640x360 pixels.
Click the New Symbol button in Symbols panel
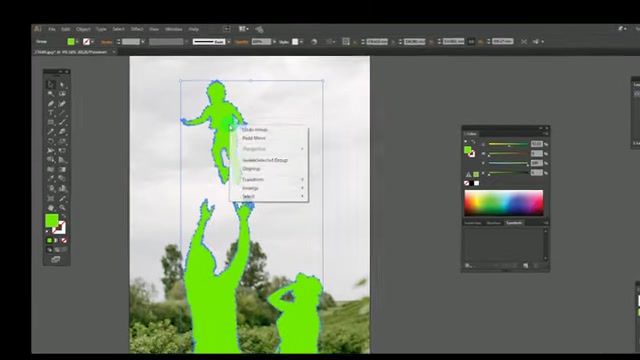tap(525, 265)
